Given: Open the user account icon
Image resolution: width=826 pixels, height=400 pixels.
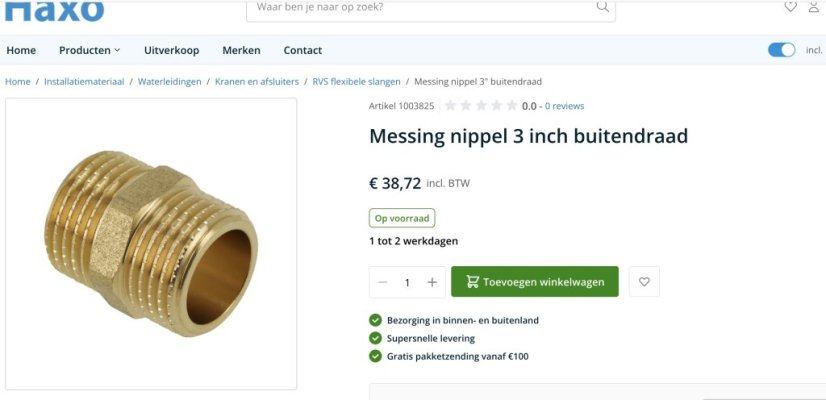Looking at the screenshot, I should pos(814,7).
